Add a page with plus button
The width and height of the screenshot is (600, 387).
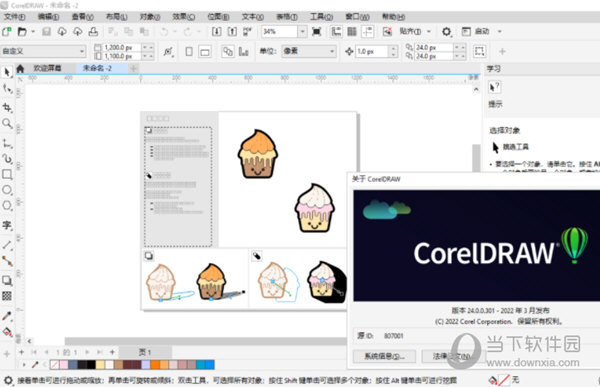[112, 352]
